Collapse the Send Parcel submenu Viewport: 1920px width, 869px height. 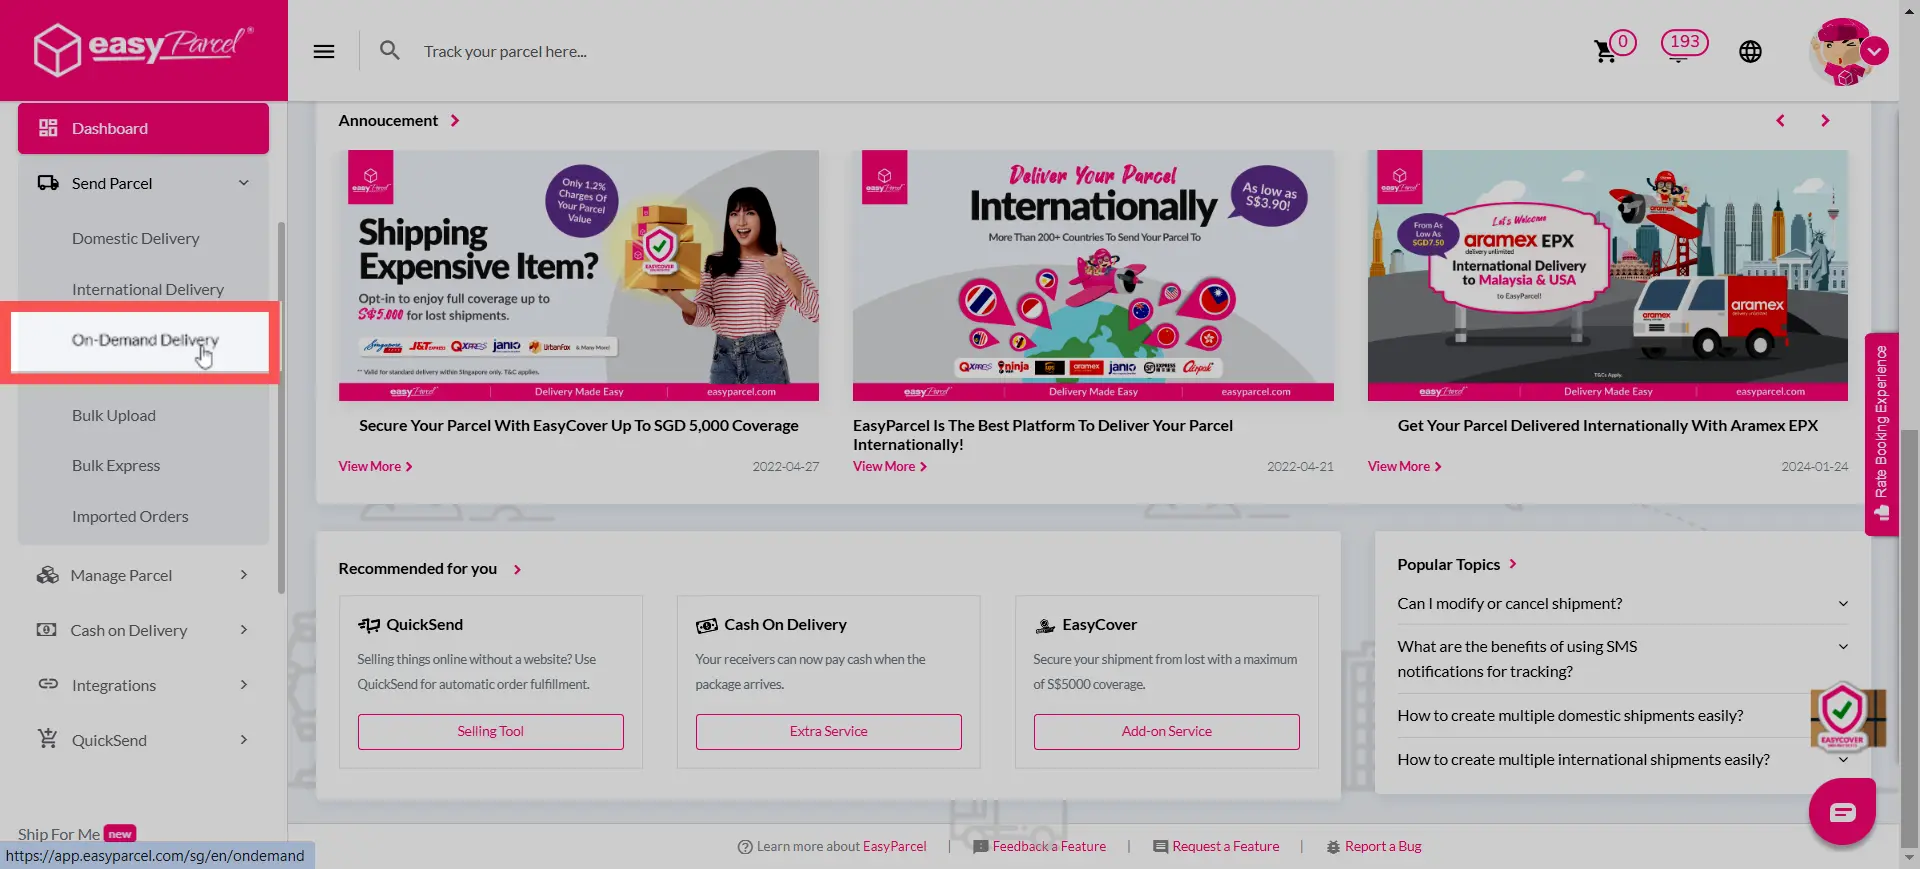click(x=244, y=182)
